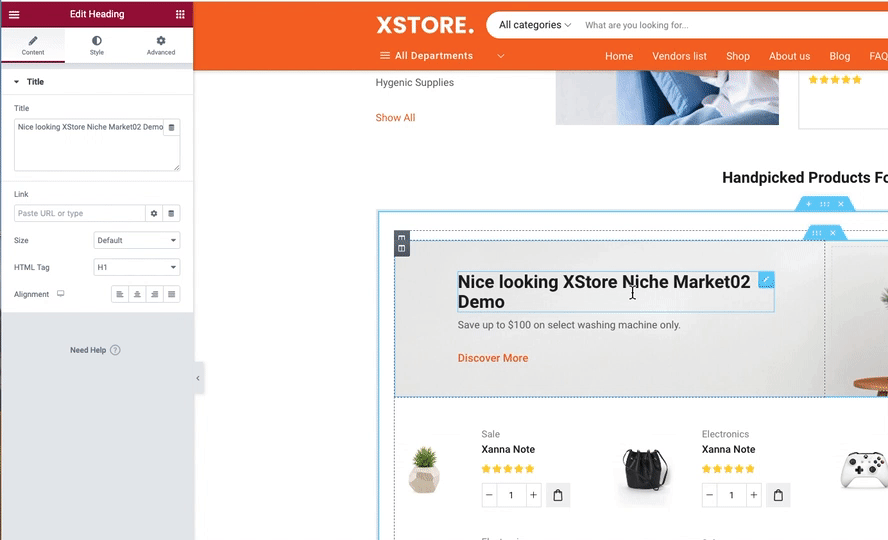Open link options gear icon

154,213
